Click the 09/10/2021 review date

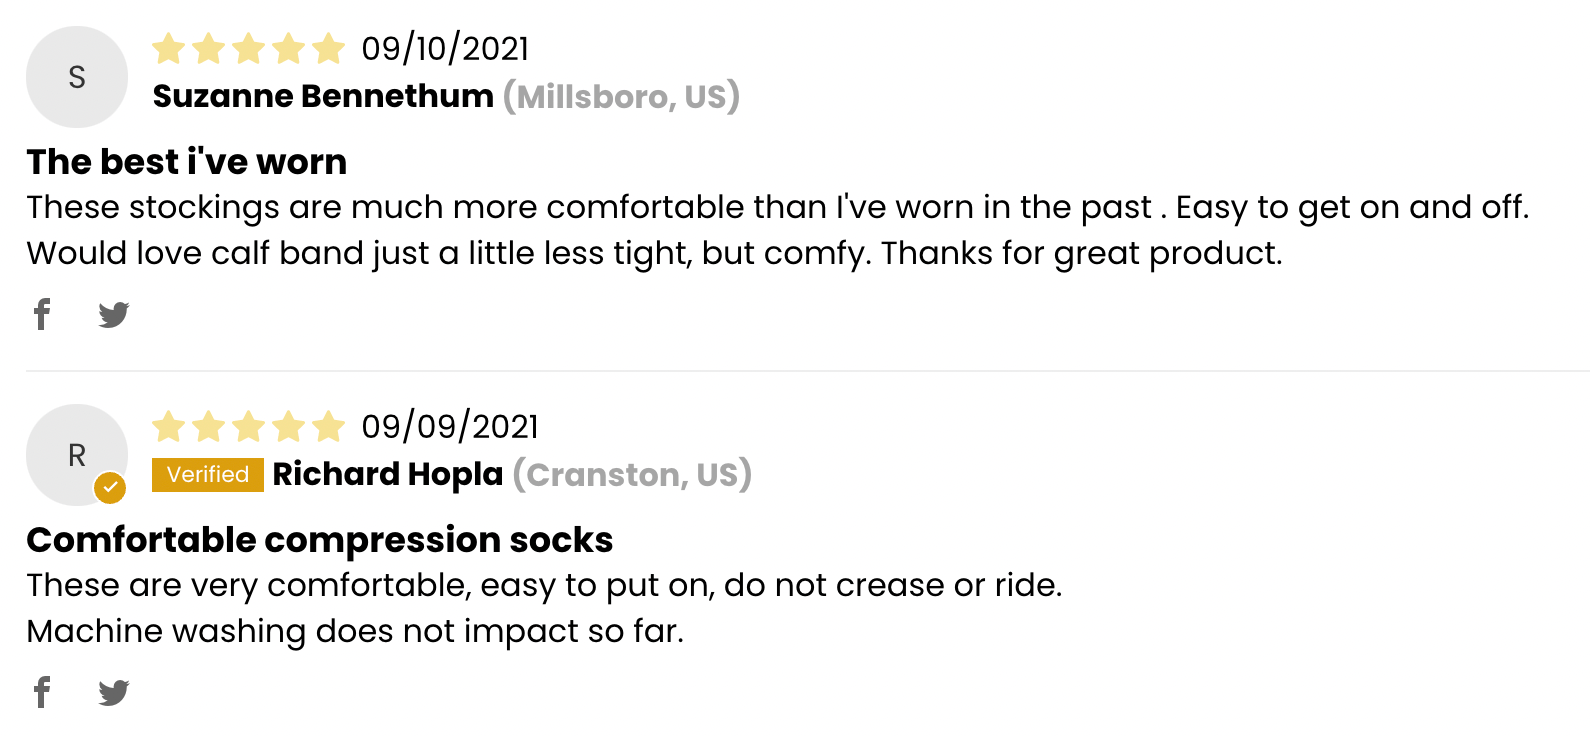coord(445,48)
